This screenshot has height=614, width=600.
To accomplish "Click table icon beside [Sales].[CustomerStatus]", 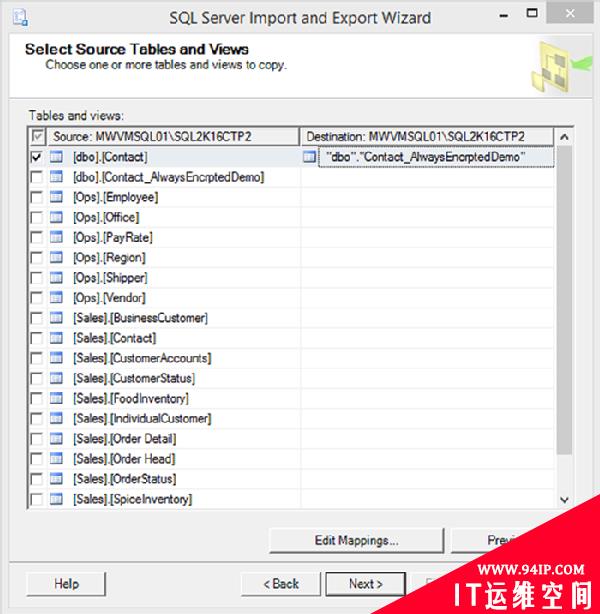I will coord(56,378).
